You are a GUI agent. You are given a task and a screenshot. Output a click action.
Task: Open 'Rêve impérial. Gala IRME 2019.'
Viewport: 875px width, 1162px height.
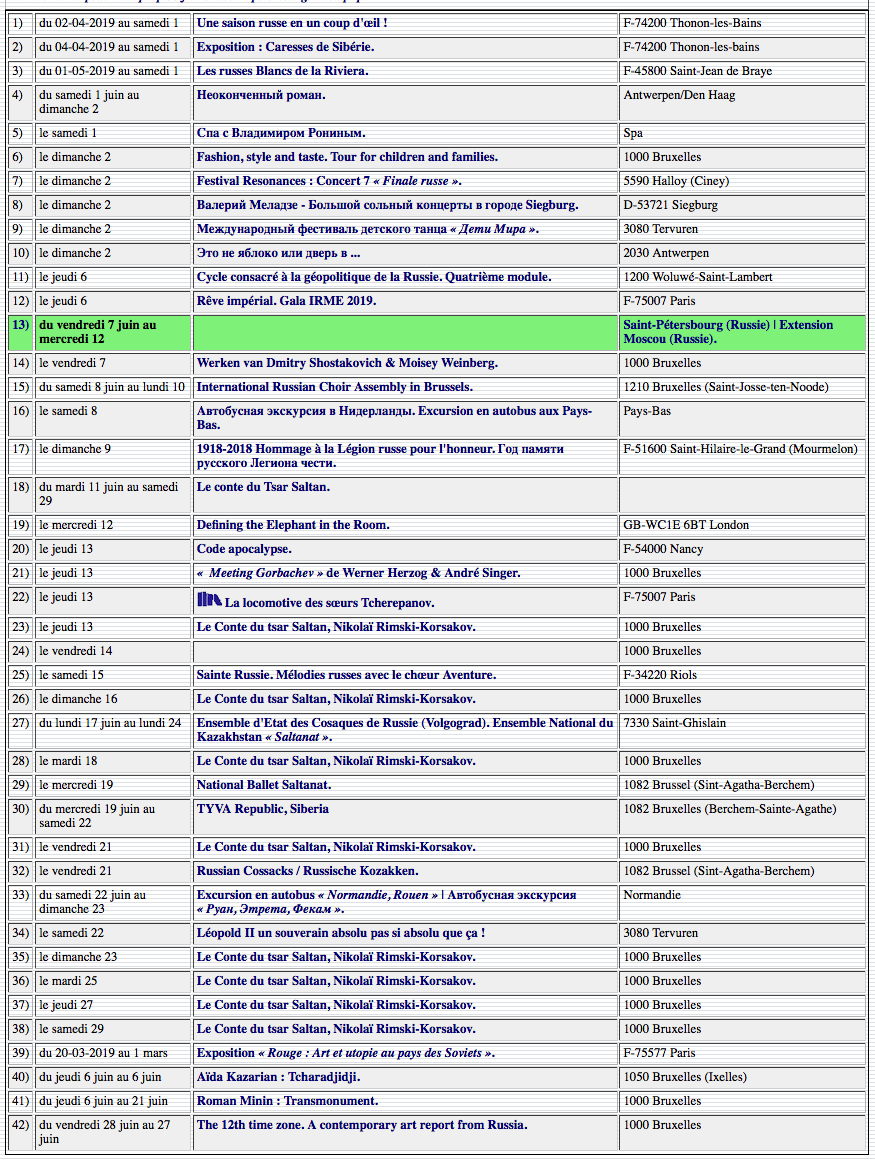[287, 301]
